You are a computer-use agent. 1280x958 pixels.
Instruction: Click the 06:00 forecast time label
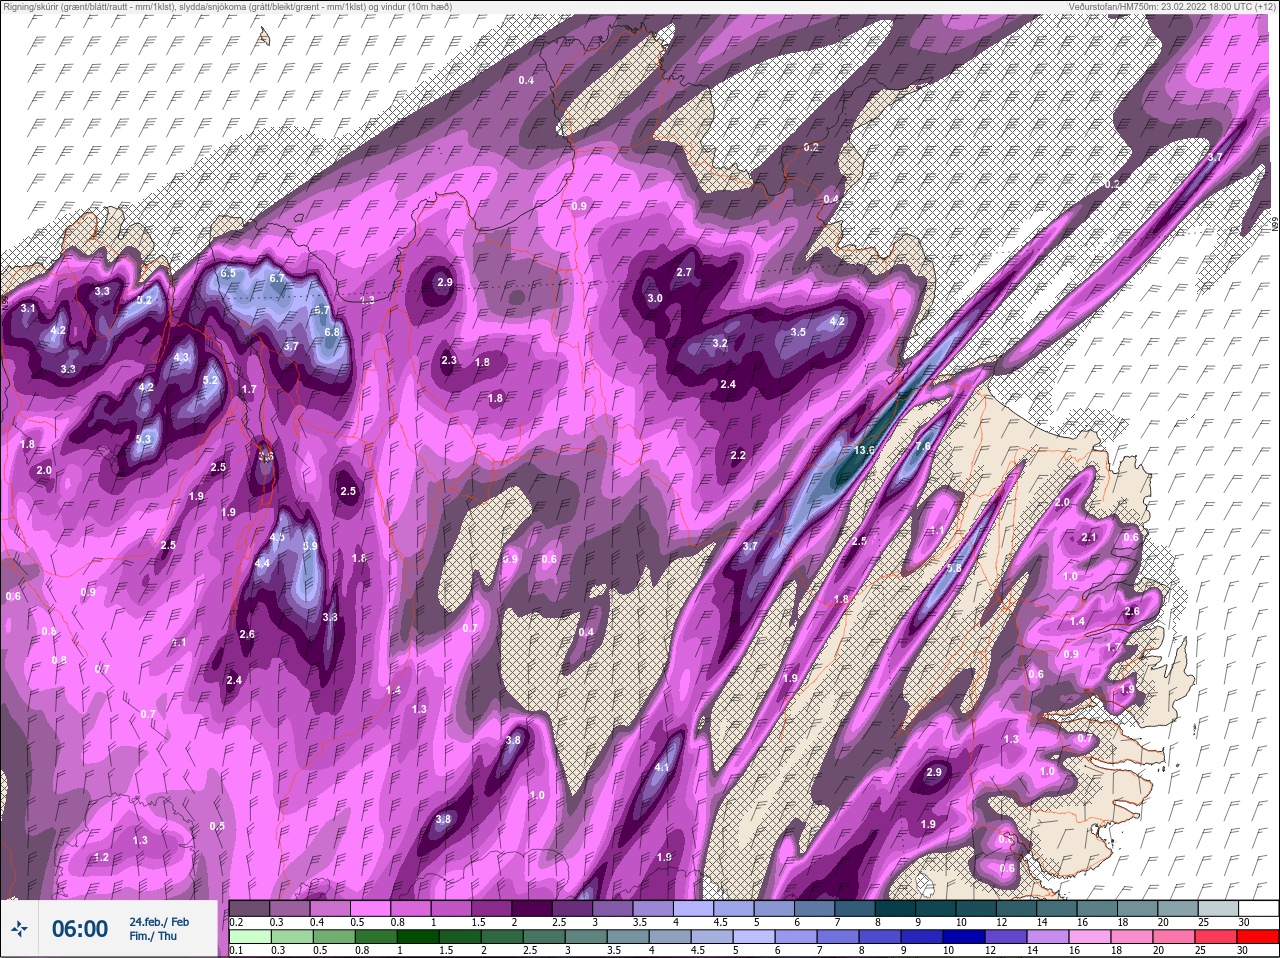click(80, 929)
